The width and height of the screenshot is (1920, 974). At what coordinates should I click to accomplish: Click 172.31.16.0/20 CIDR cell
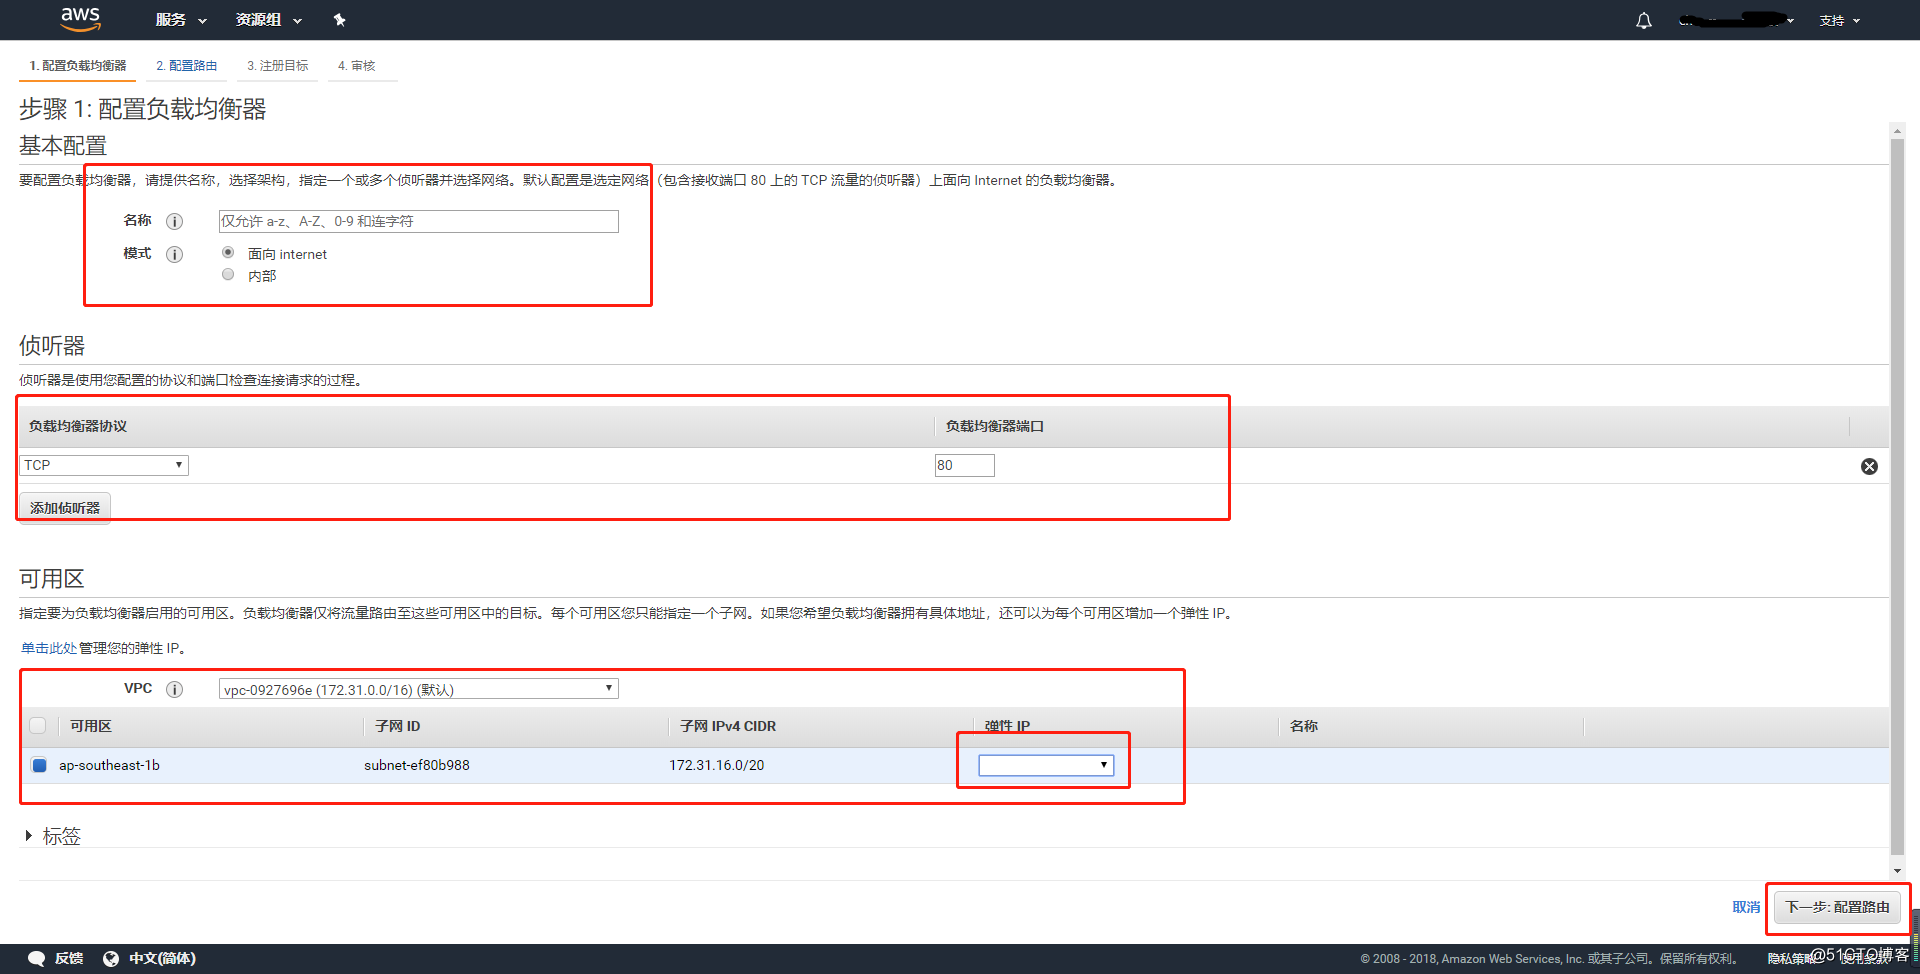[717, 765]
